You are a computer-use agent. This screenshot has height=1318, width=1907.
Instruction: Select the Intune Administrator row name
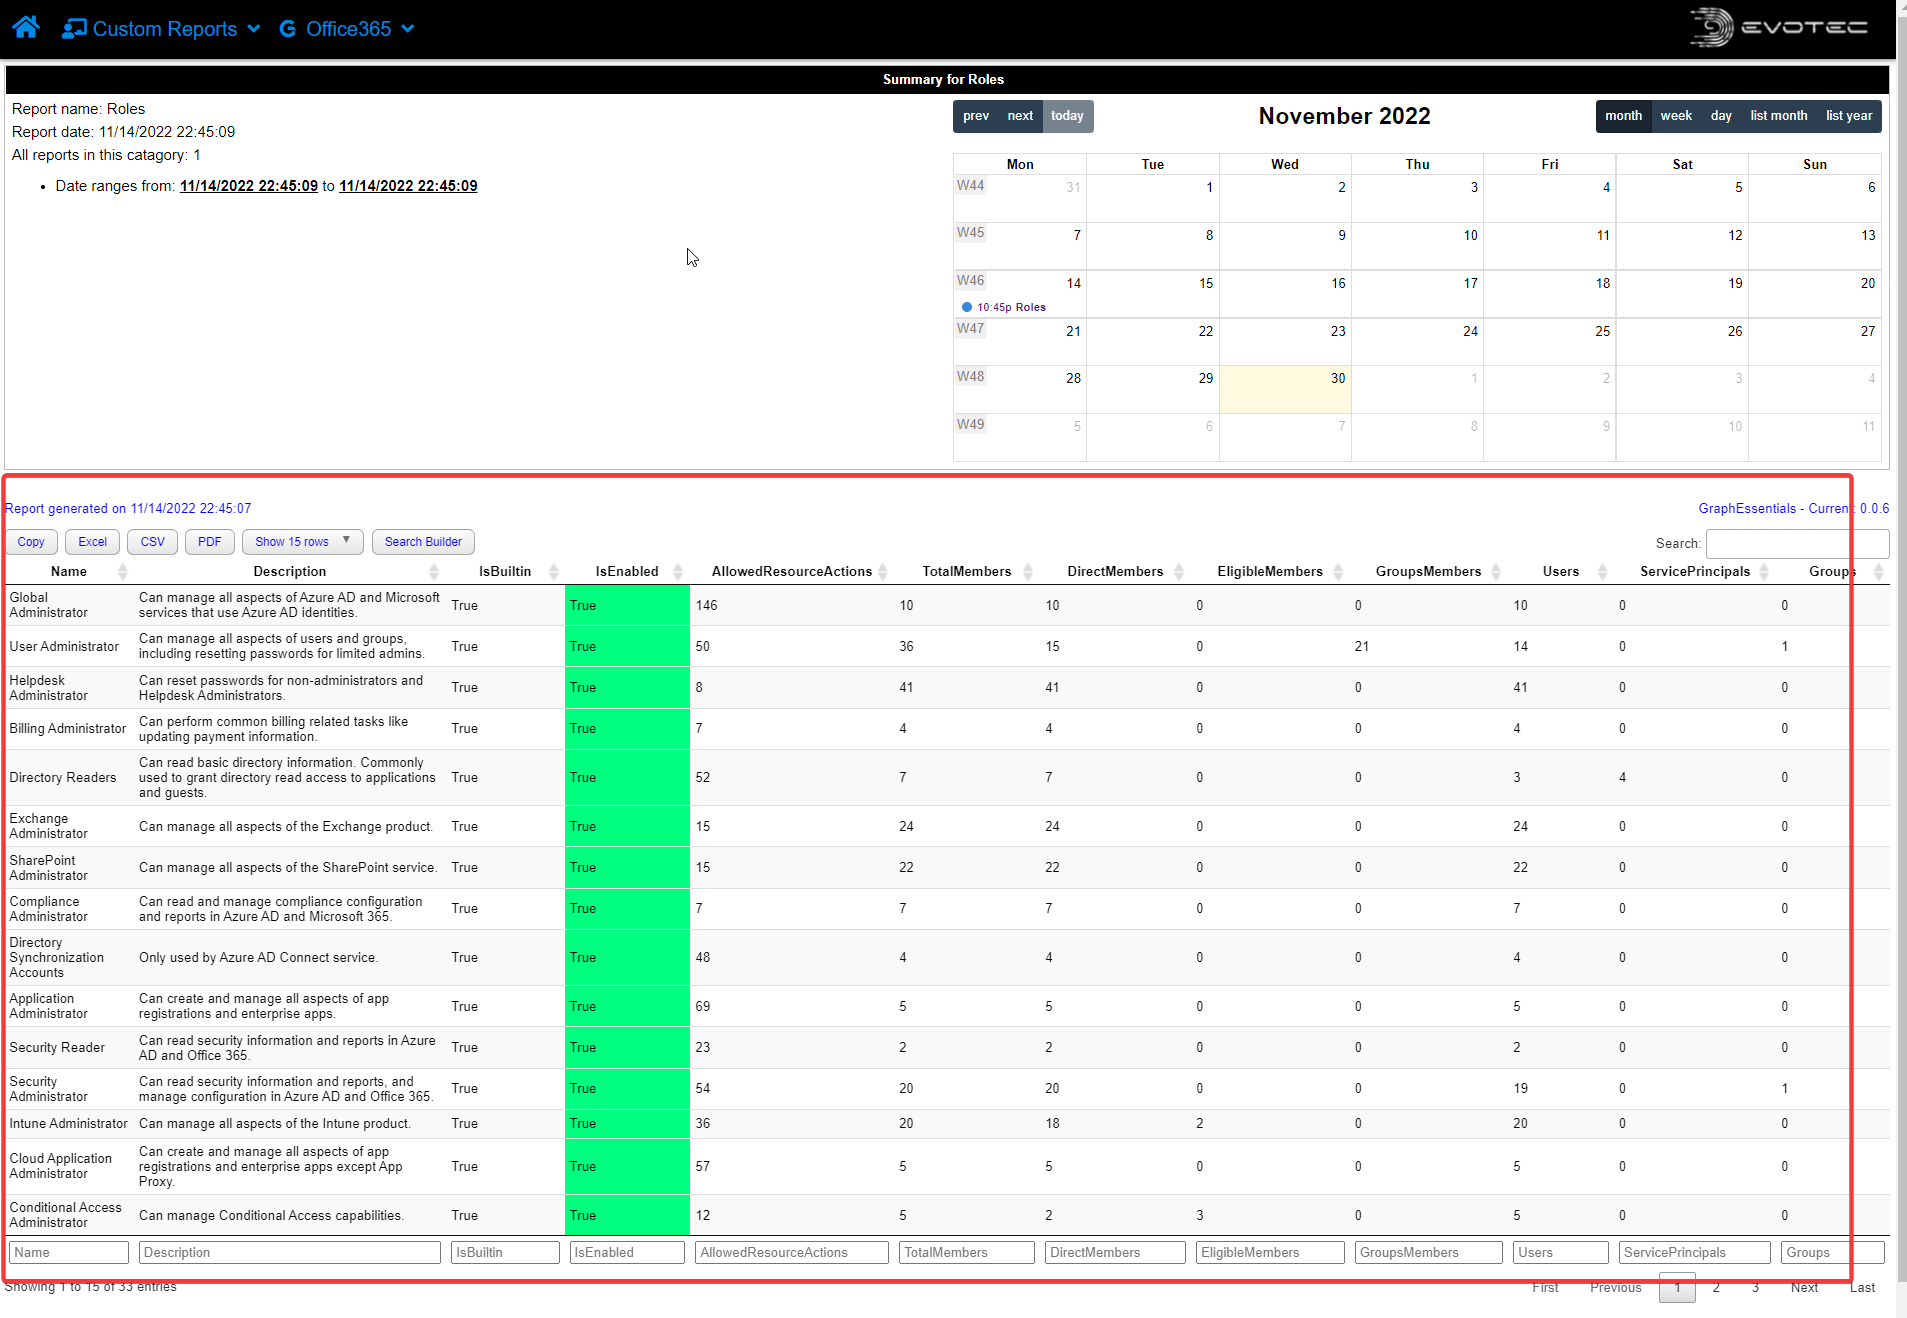pos(69,1124)
